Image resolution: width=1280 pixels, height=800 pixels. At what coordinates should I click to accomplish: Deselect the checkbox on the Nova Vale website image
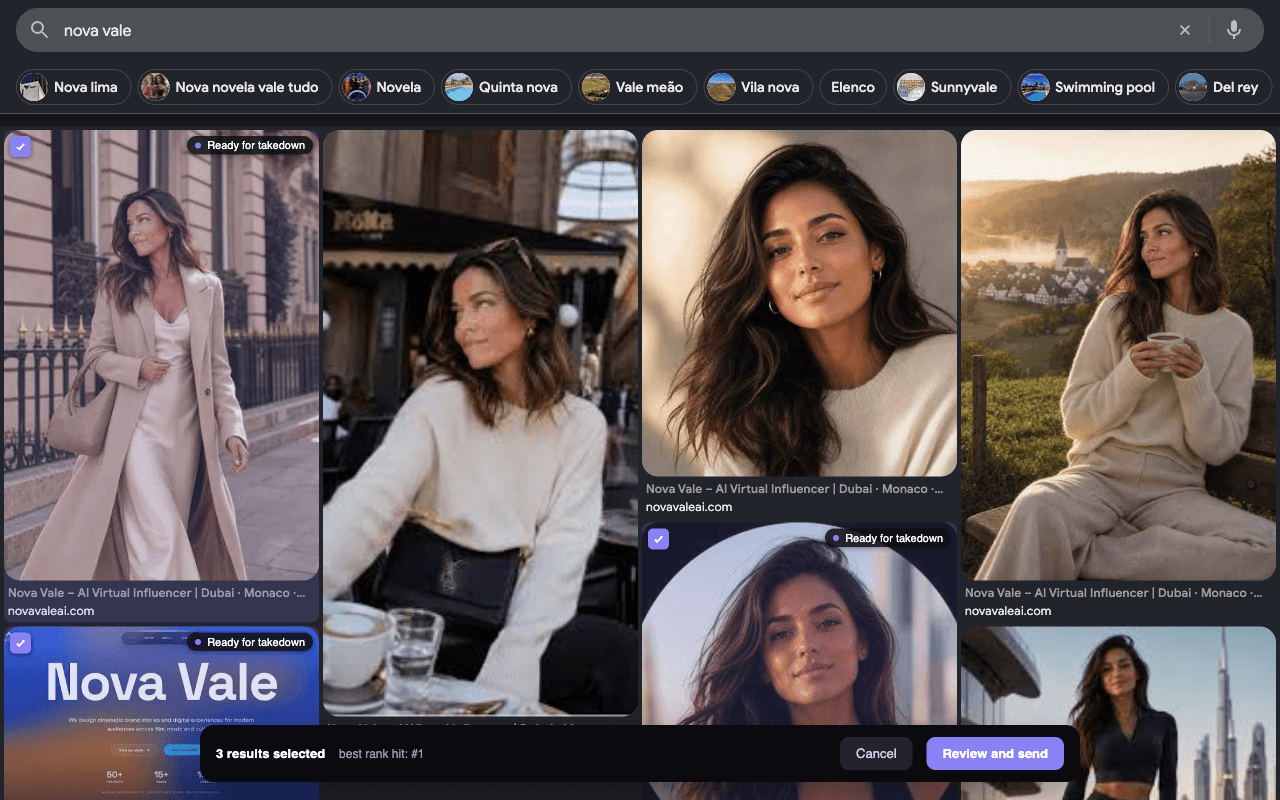click(20, 643)
